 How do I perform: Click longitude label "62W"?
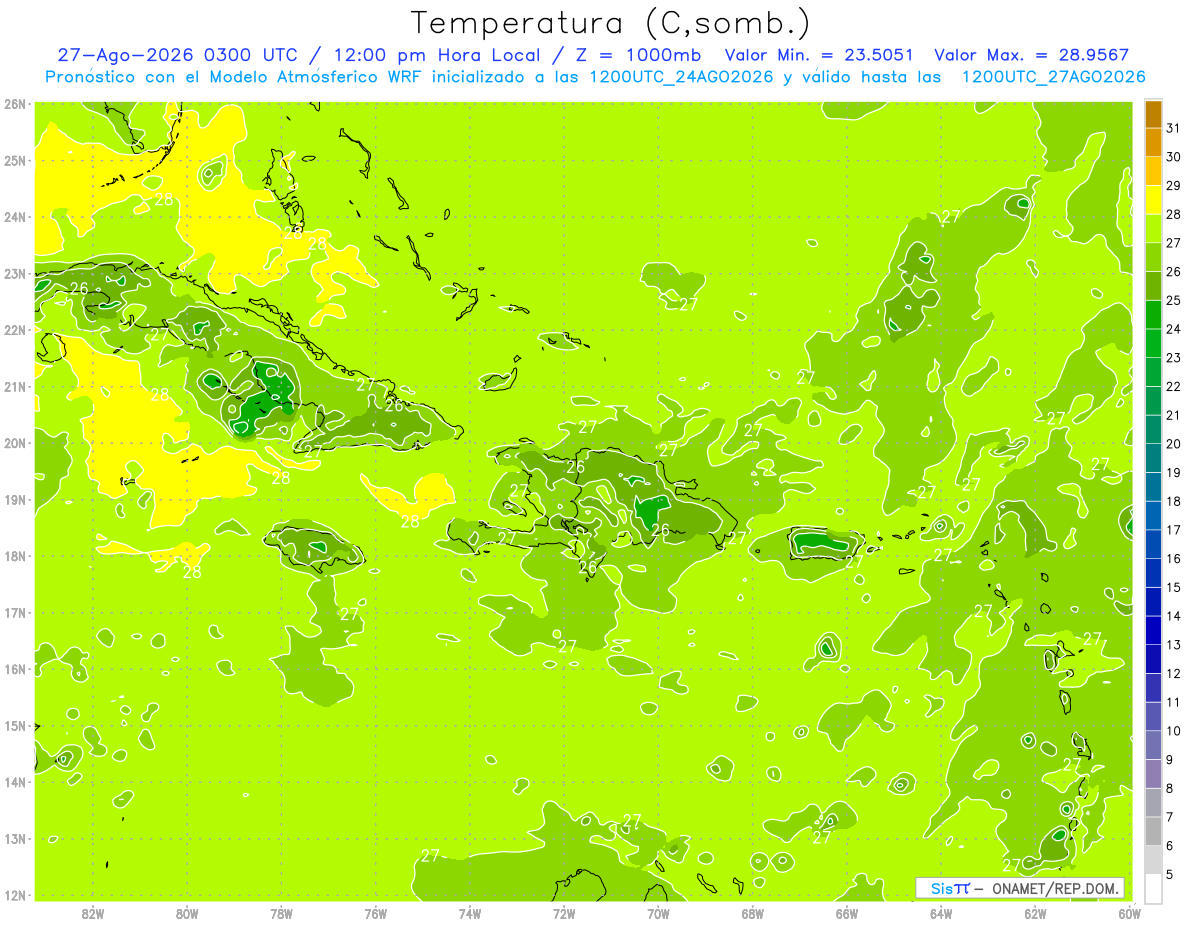[x=1035, y=913]
